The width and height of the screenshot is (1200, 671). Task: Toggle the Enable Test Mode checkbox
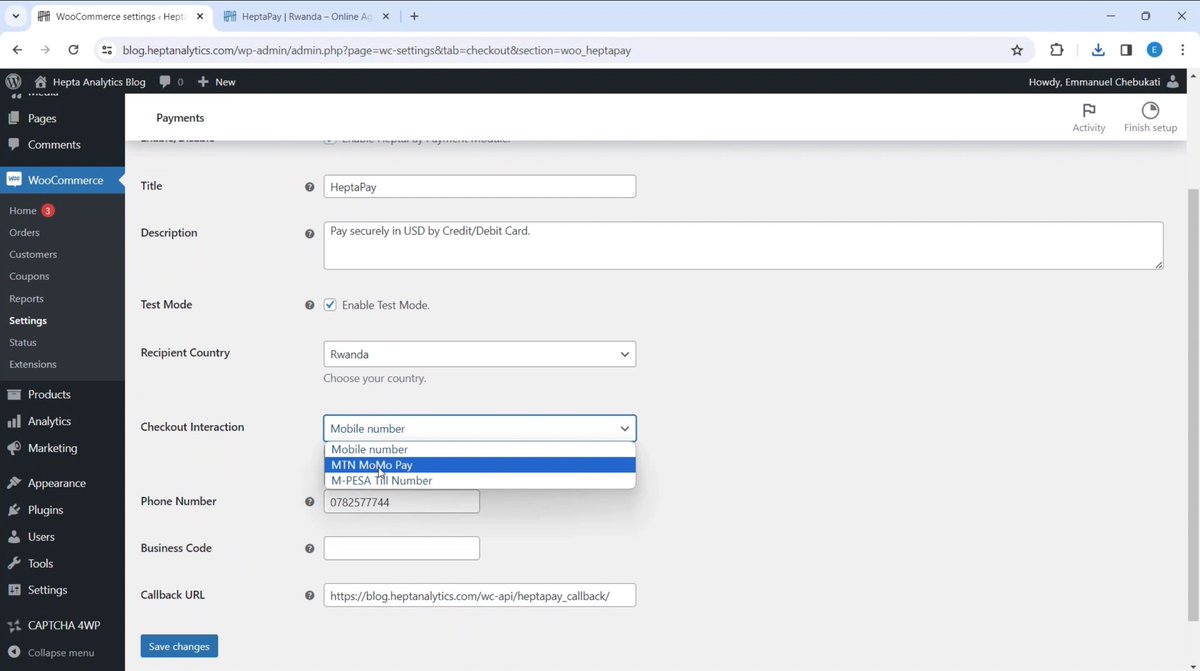pos(330,305)
